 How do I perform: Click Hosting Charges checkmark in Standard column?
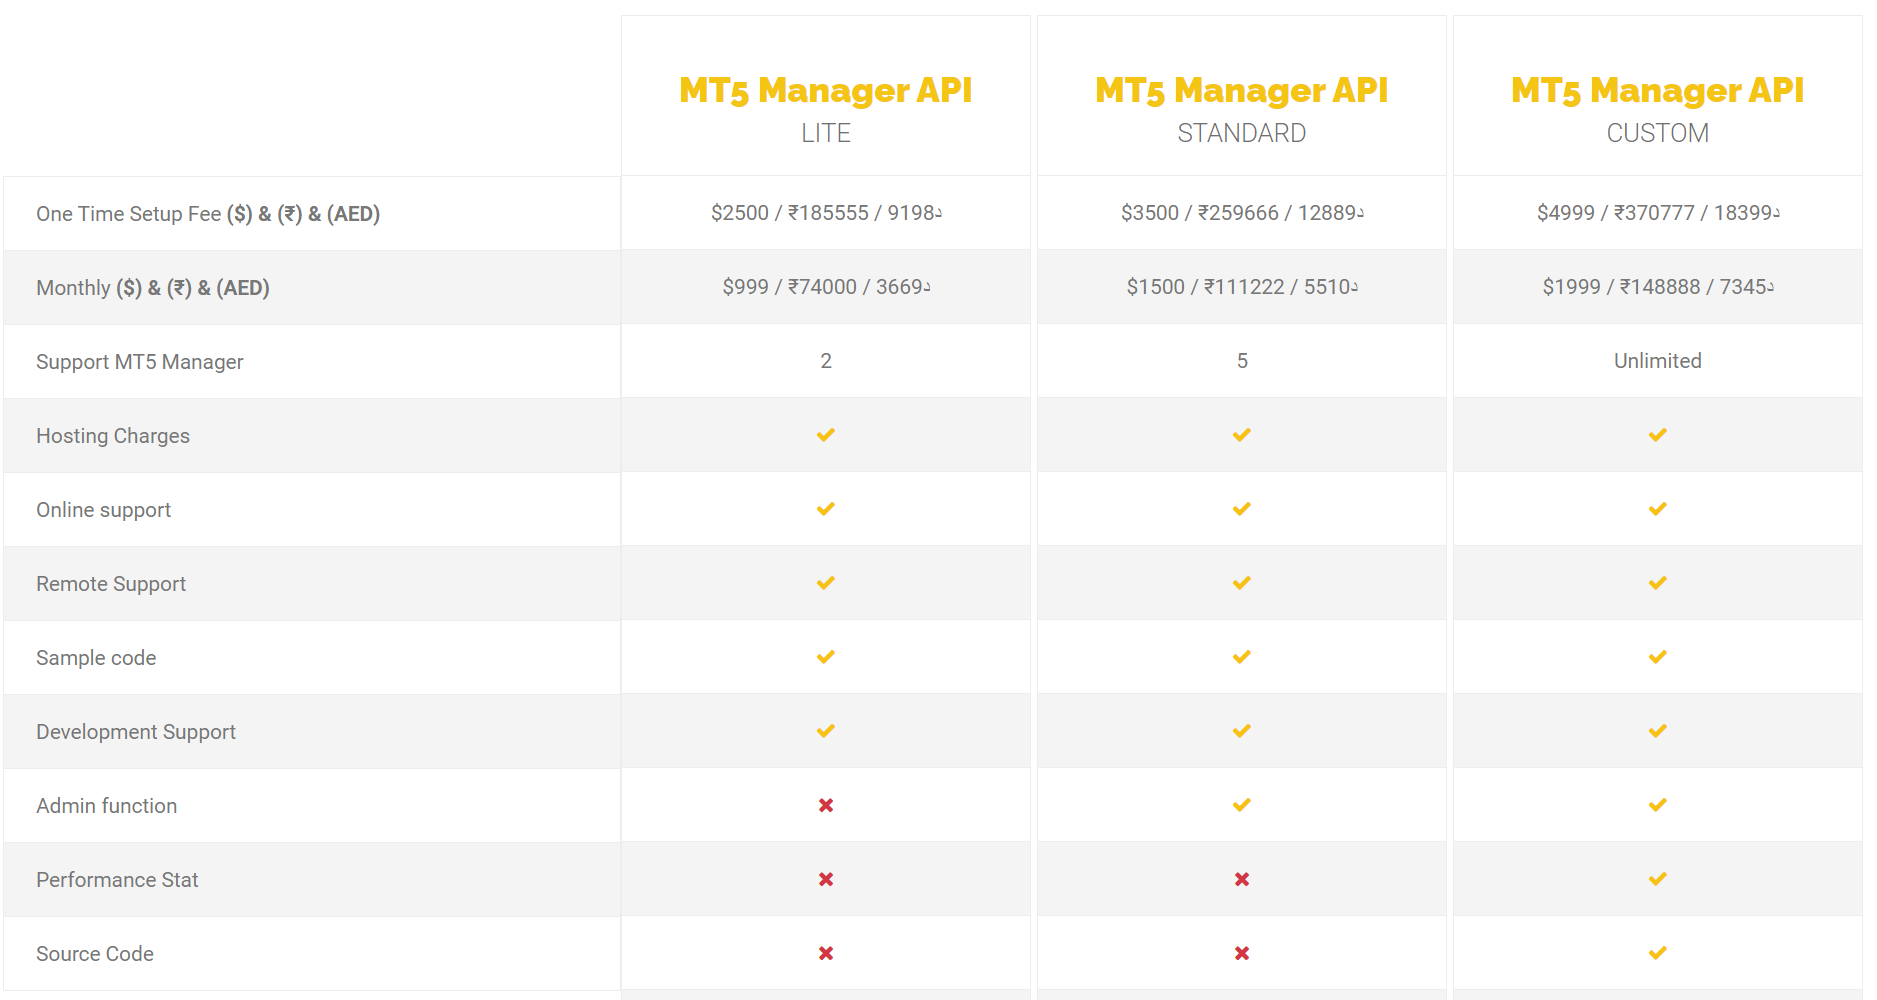click(x=1241, y=435)
